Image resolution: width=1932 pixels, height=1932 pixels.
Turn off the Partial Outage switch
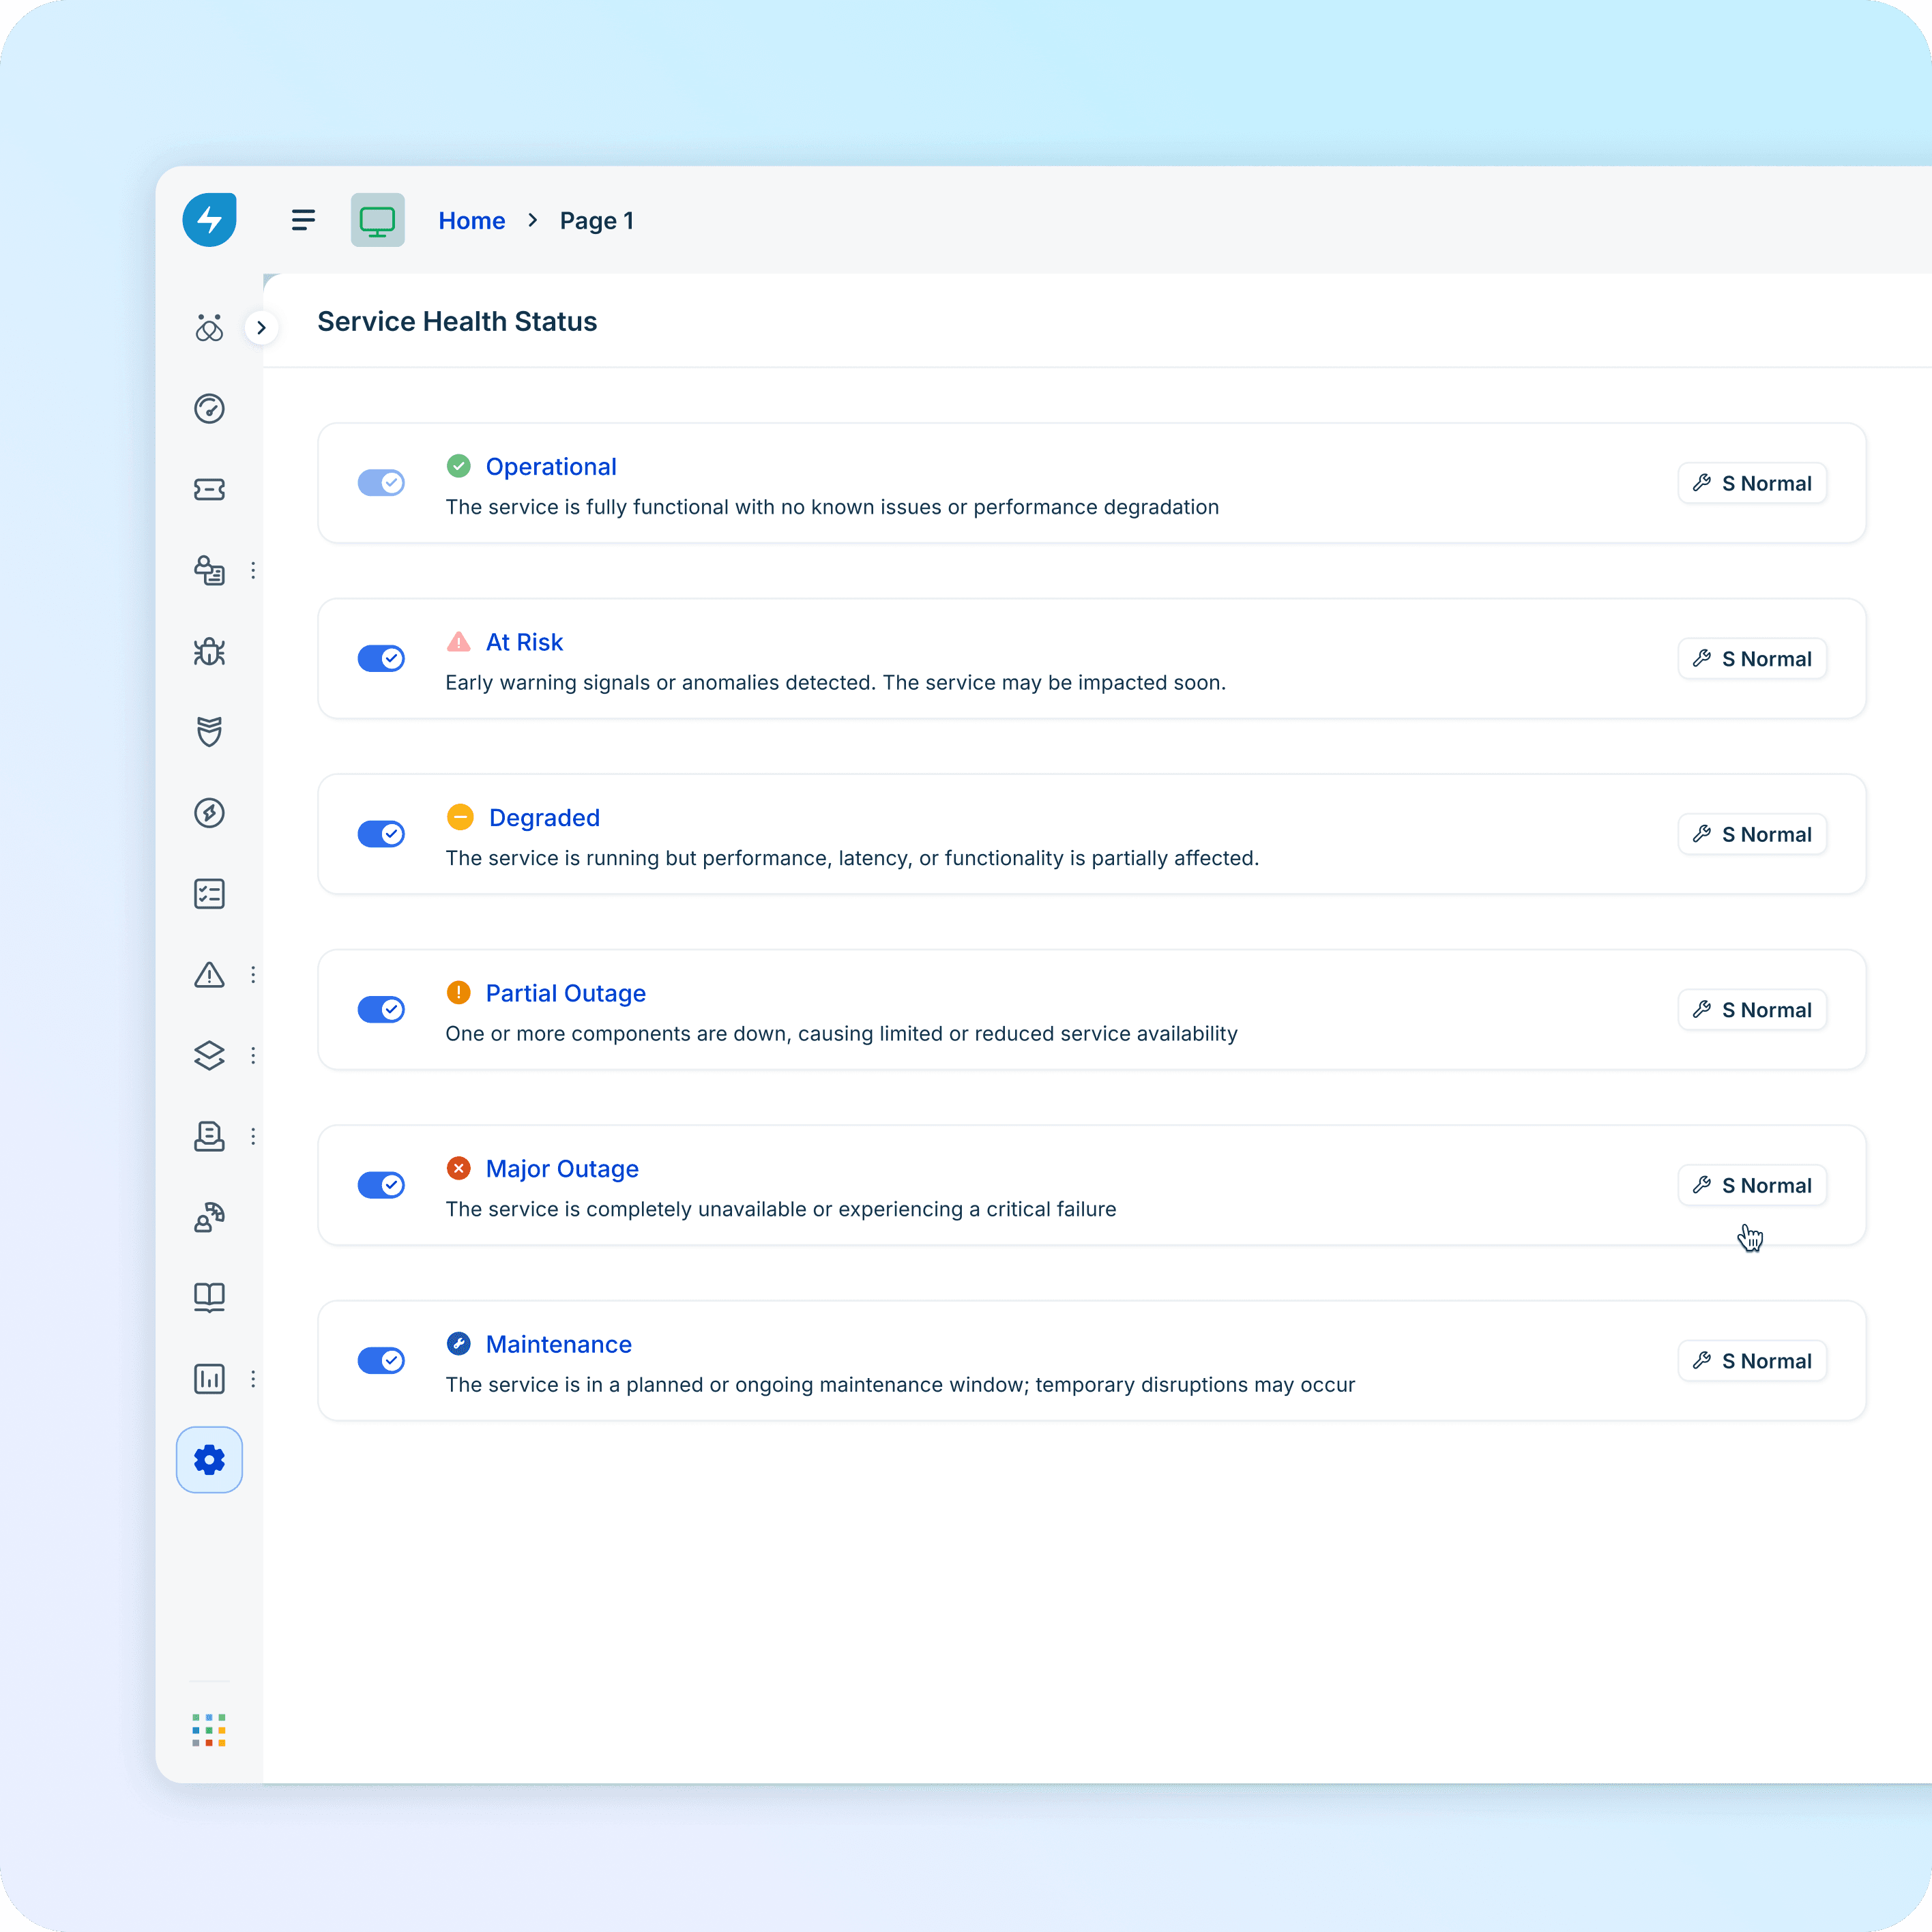coord(381,1010)
